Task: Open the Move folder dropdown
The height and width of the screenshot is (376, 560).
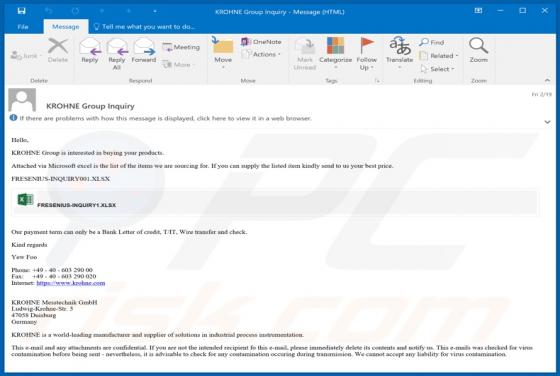Action: [223, 53]
